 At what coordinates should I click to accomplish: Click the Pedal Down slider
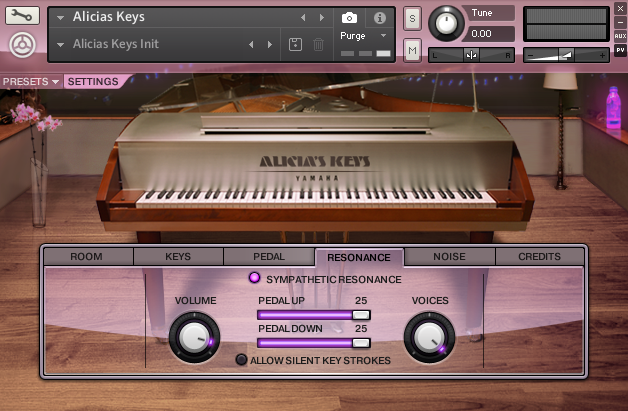[x=314, y=343]
